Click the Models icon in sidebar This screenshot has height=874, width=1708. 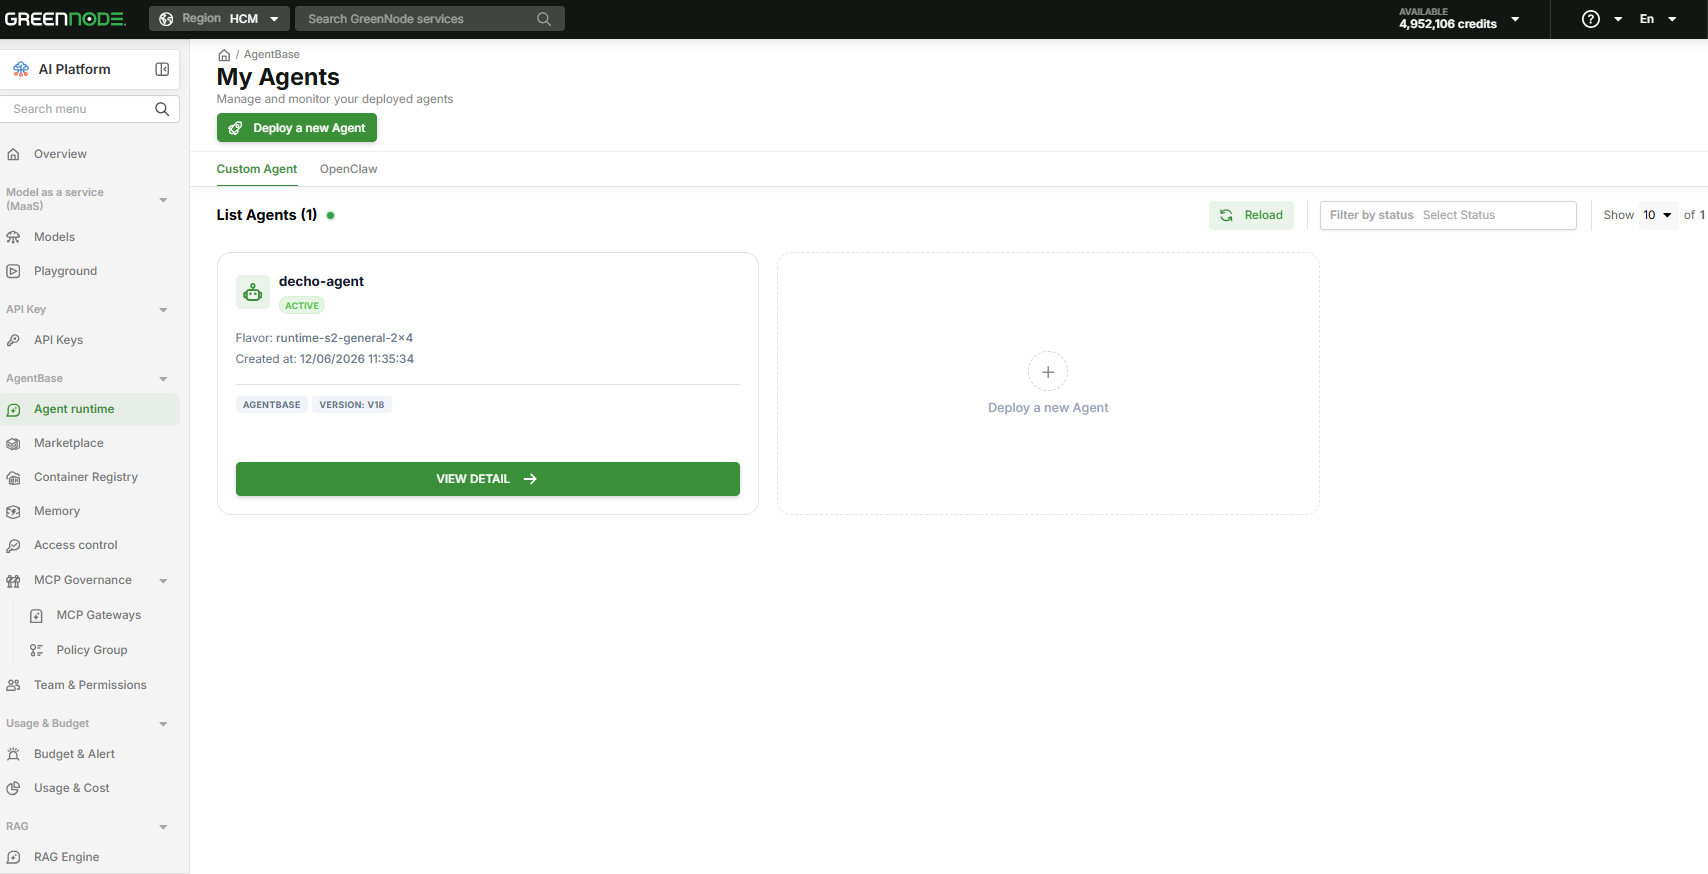pos(13,237)
